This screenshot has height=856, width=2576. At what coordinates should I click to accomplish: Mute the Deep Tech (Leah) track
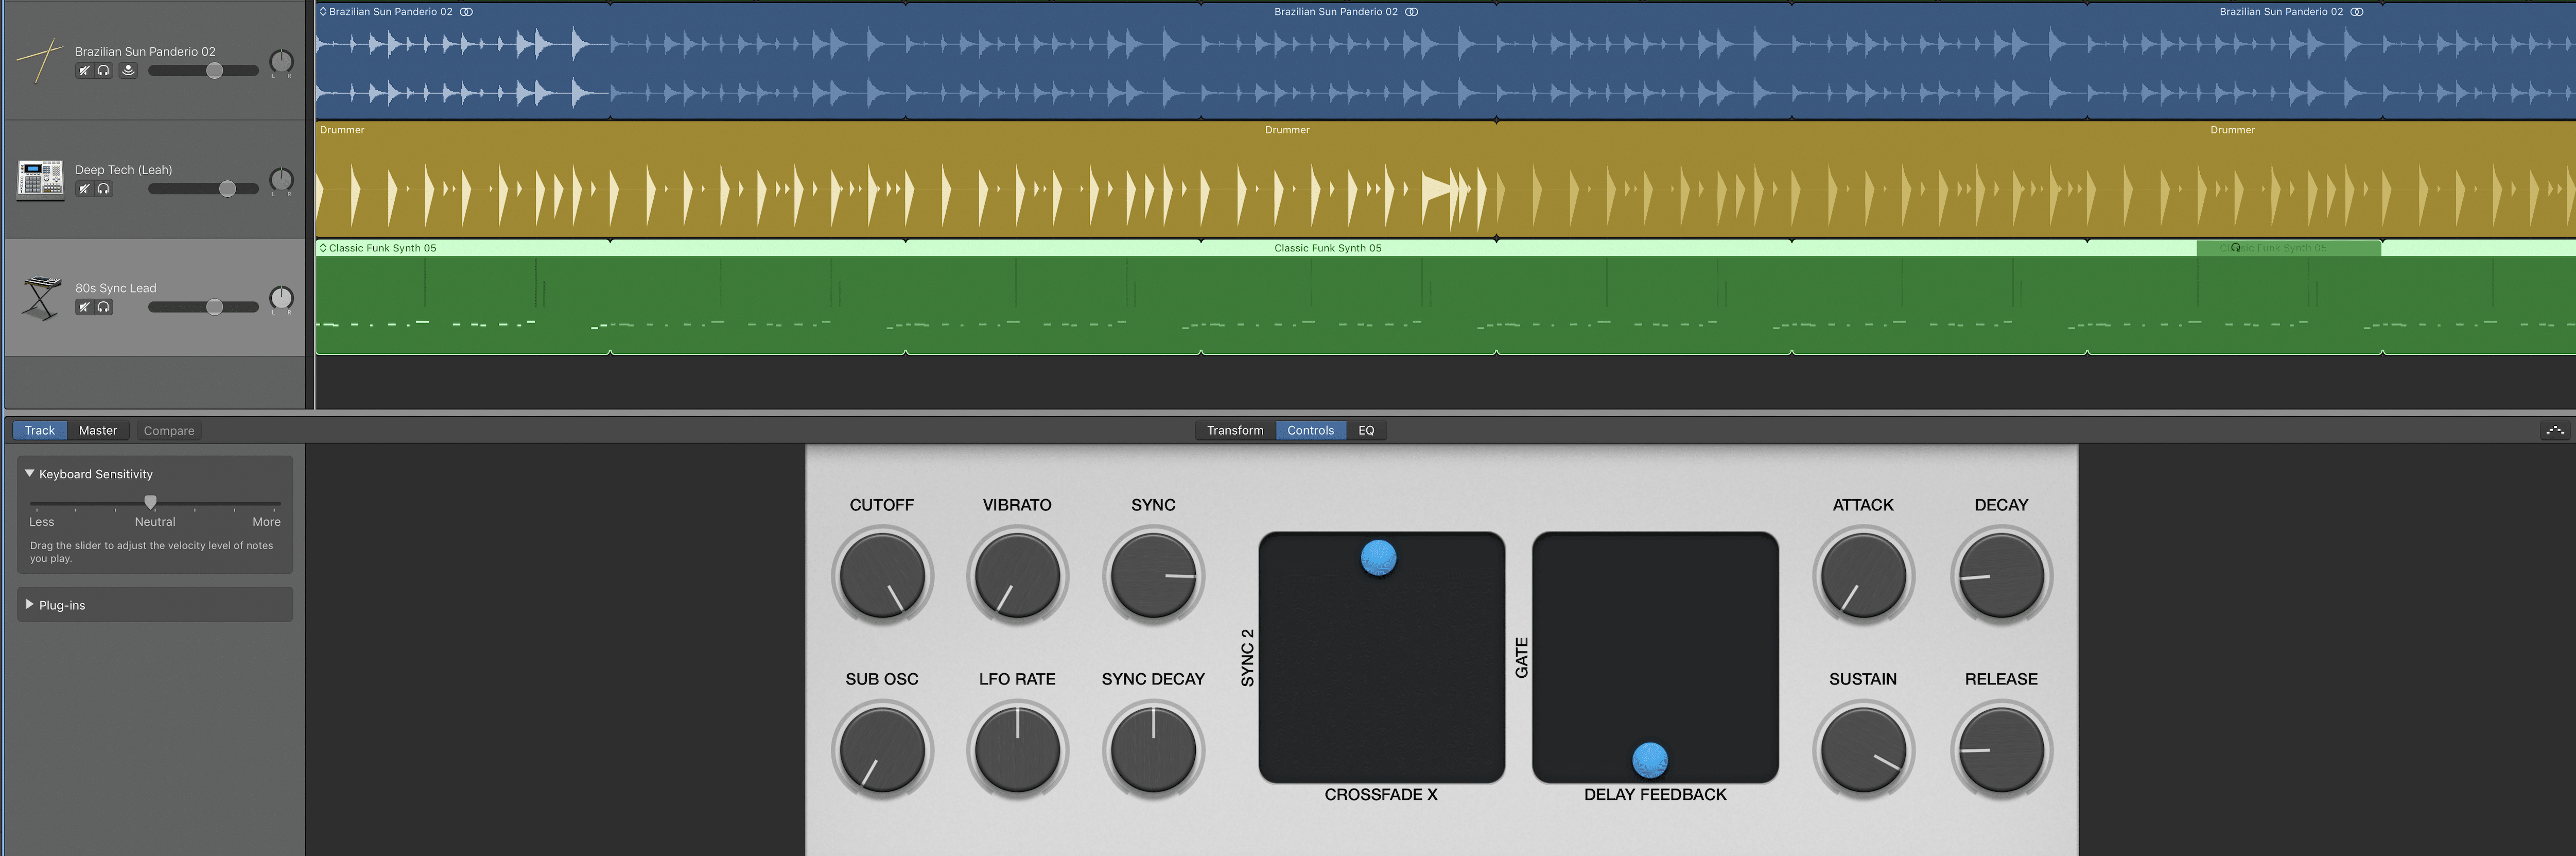point(84,189)
